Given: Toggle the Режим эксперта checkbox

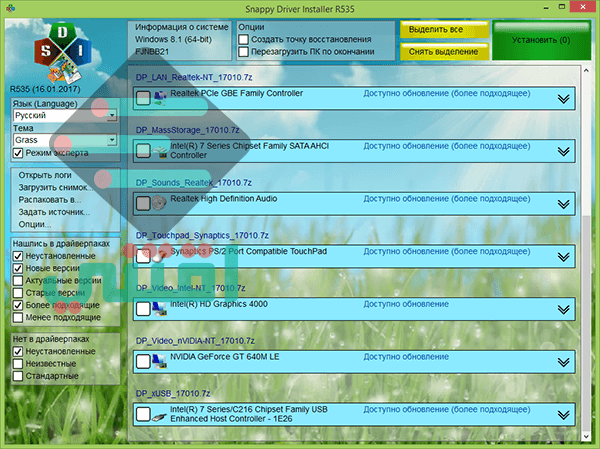Looking at the screenshot, I should pos(18,153).
